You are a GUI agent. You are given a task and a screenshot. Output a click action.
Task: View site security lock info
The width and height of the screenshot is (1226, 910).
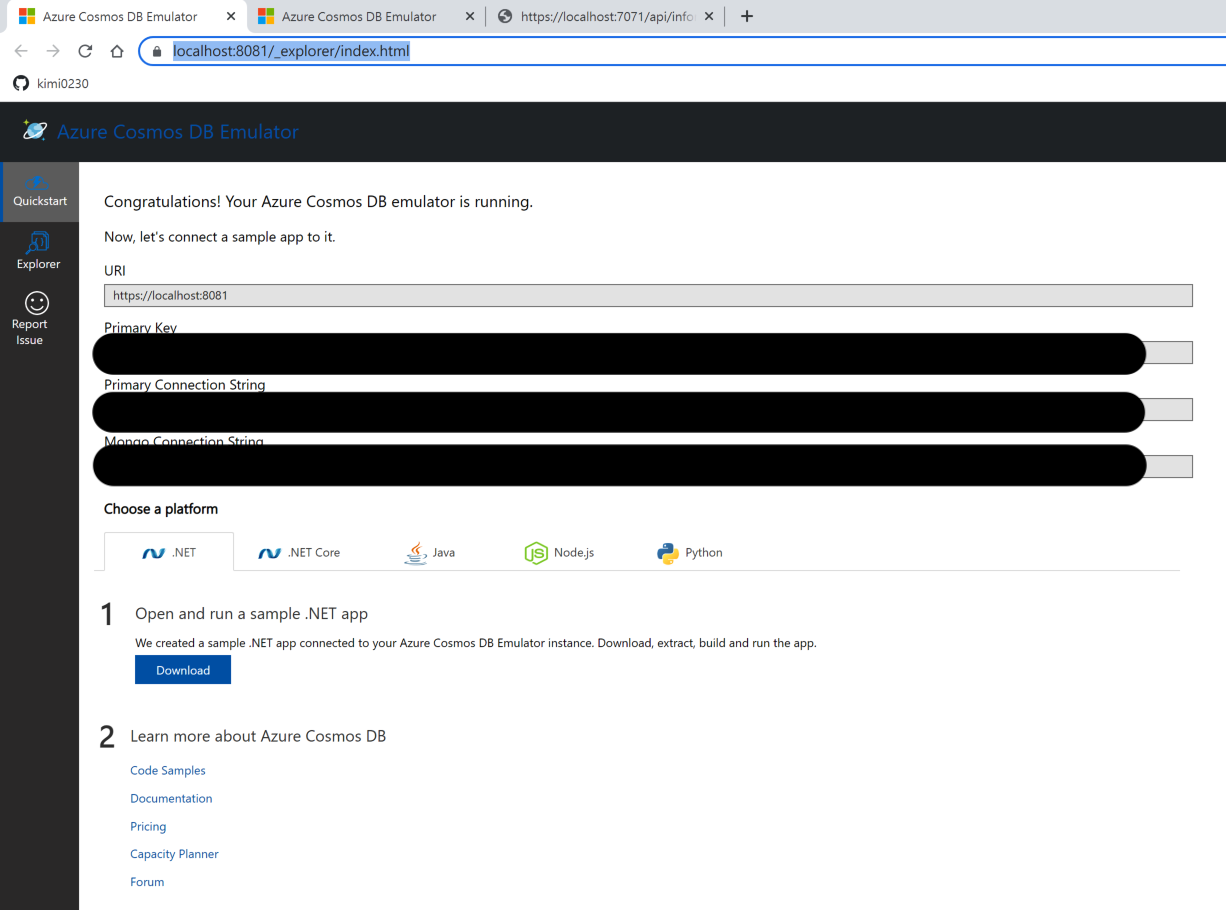156,51
